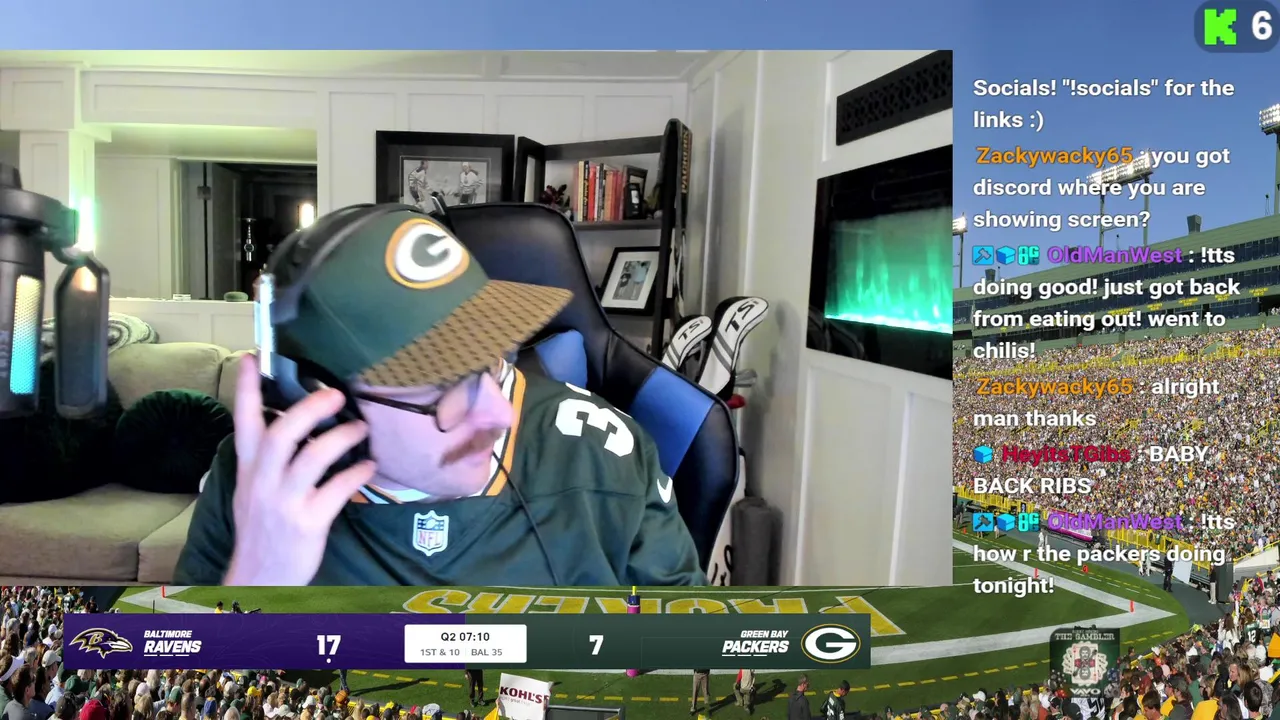Screen dimensions: 1280x720
Task: Click the streamer webcam video feed
Action: 476,318
